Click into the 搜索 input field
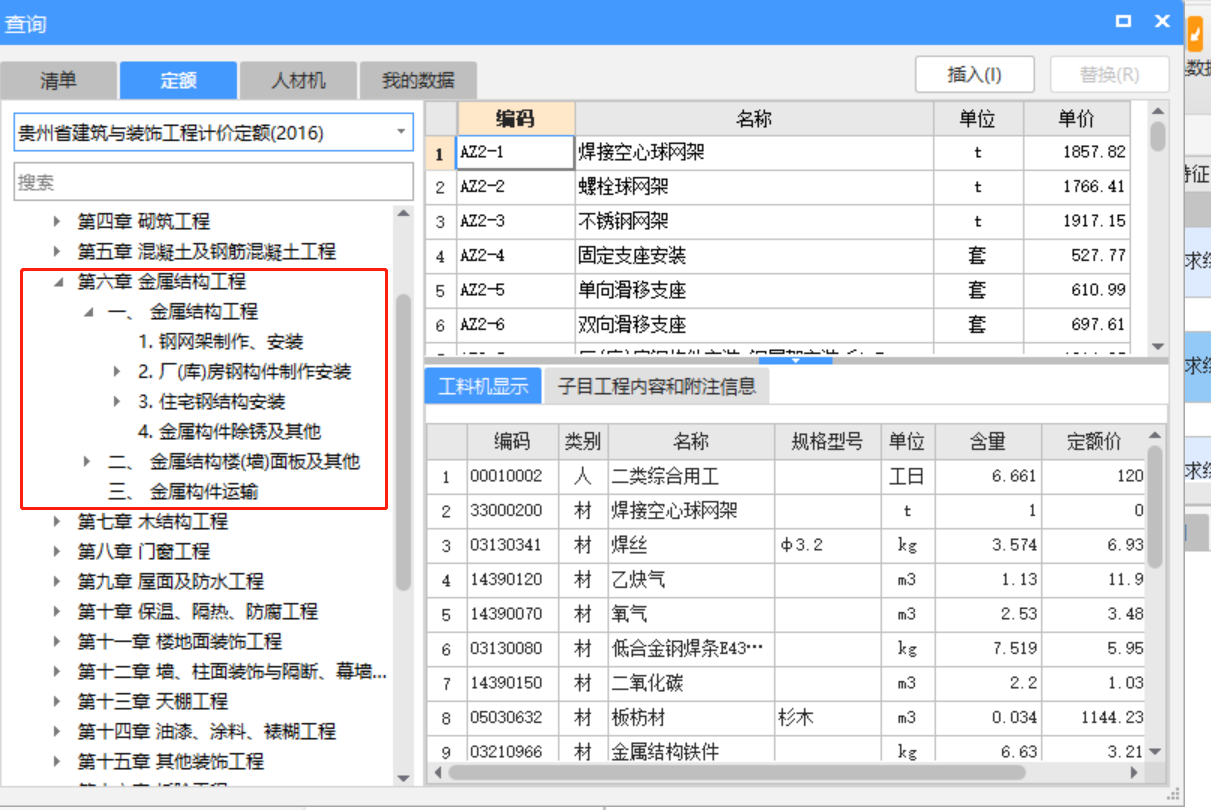 pos(213,182)
